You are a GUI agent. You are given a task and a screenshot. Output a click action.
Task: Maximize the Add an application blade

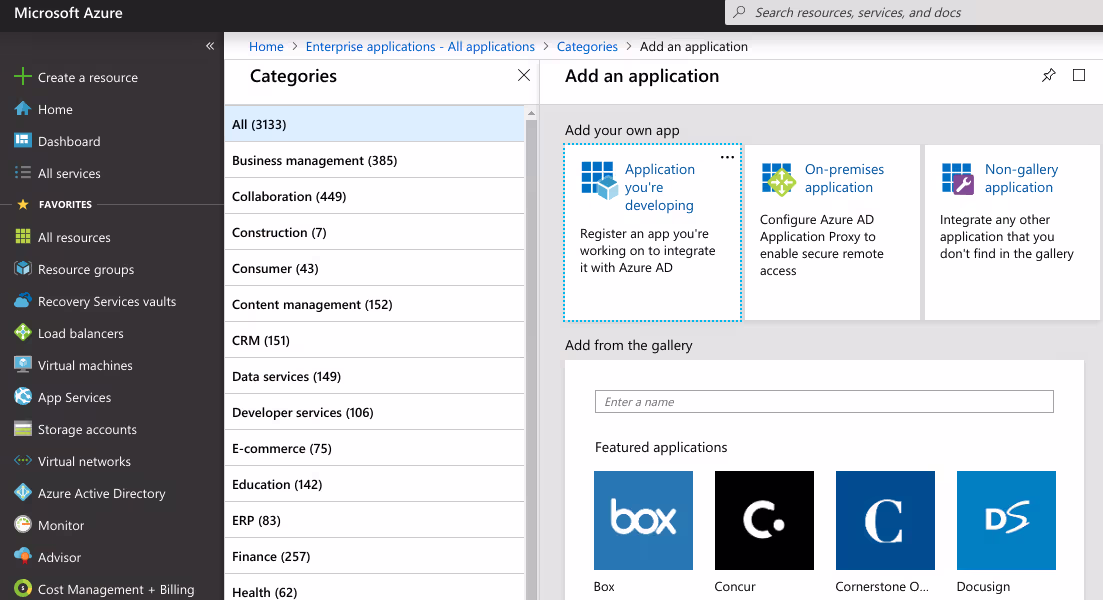[x=1079, y=76]
